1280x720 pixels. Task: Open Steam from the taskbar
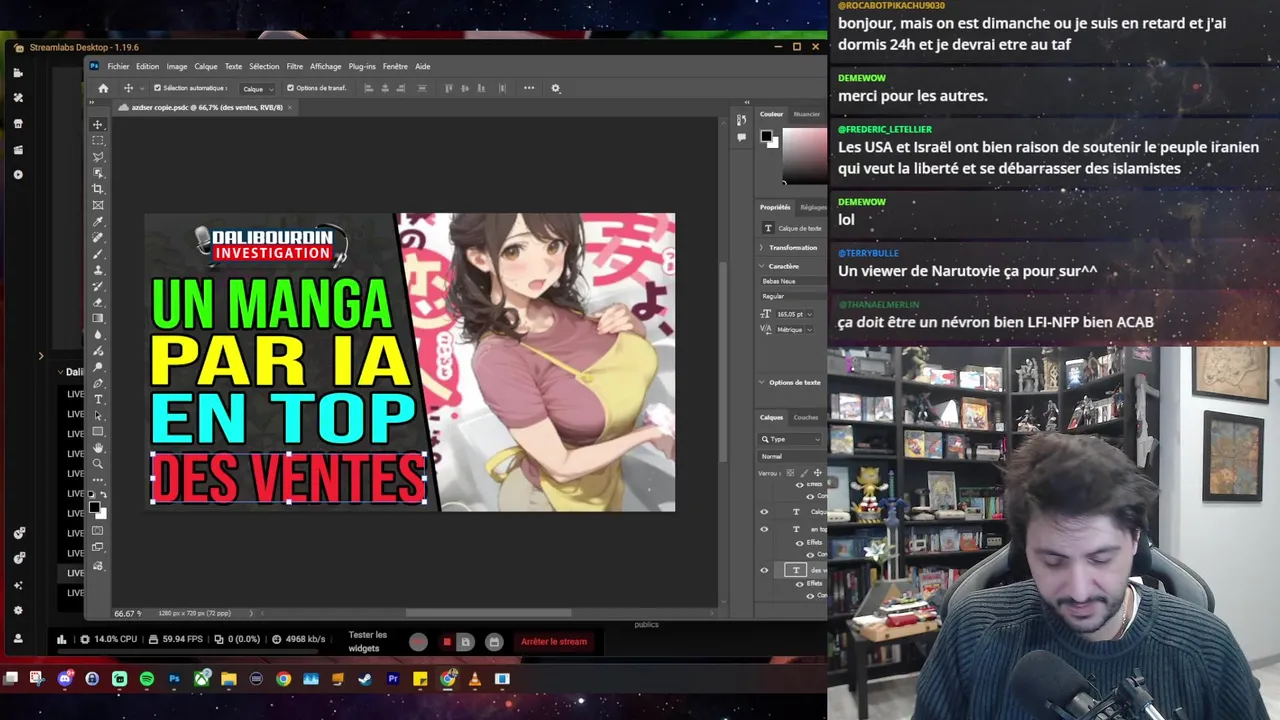coord(365,679)
